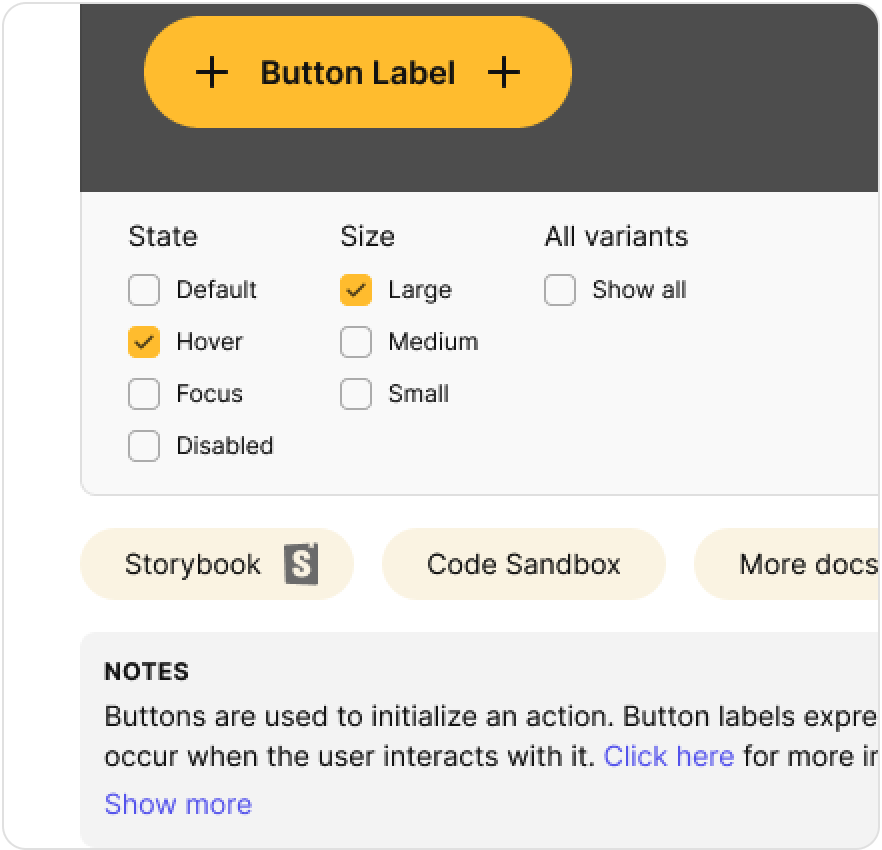Open the Storybook chip
The height and width of the screenshot is (850, 882).
pyautogui.click(x=217, y=564)
